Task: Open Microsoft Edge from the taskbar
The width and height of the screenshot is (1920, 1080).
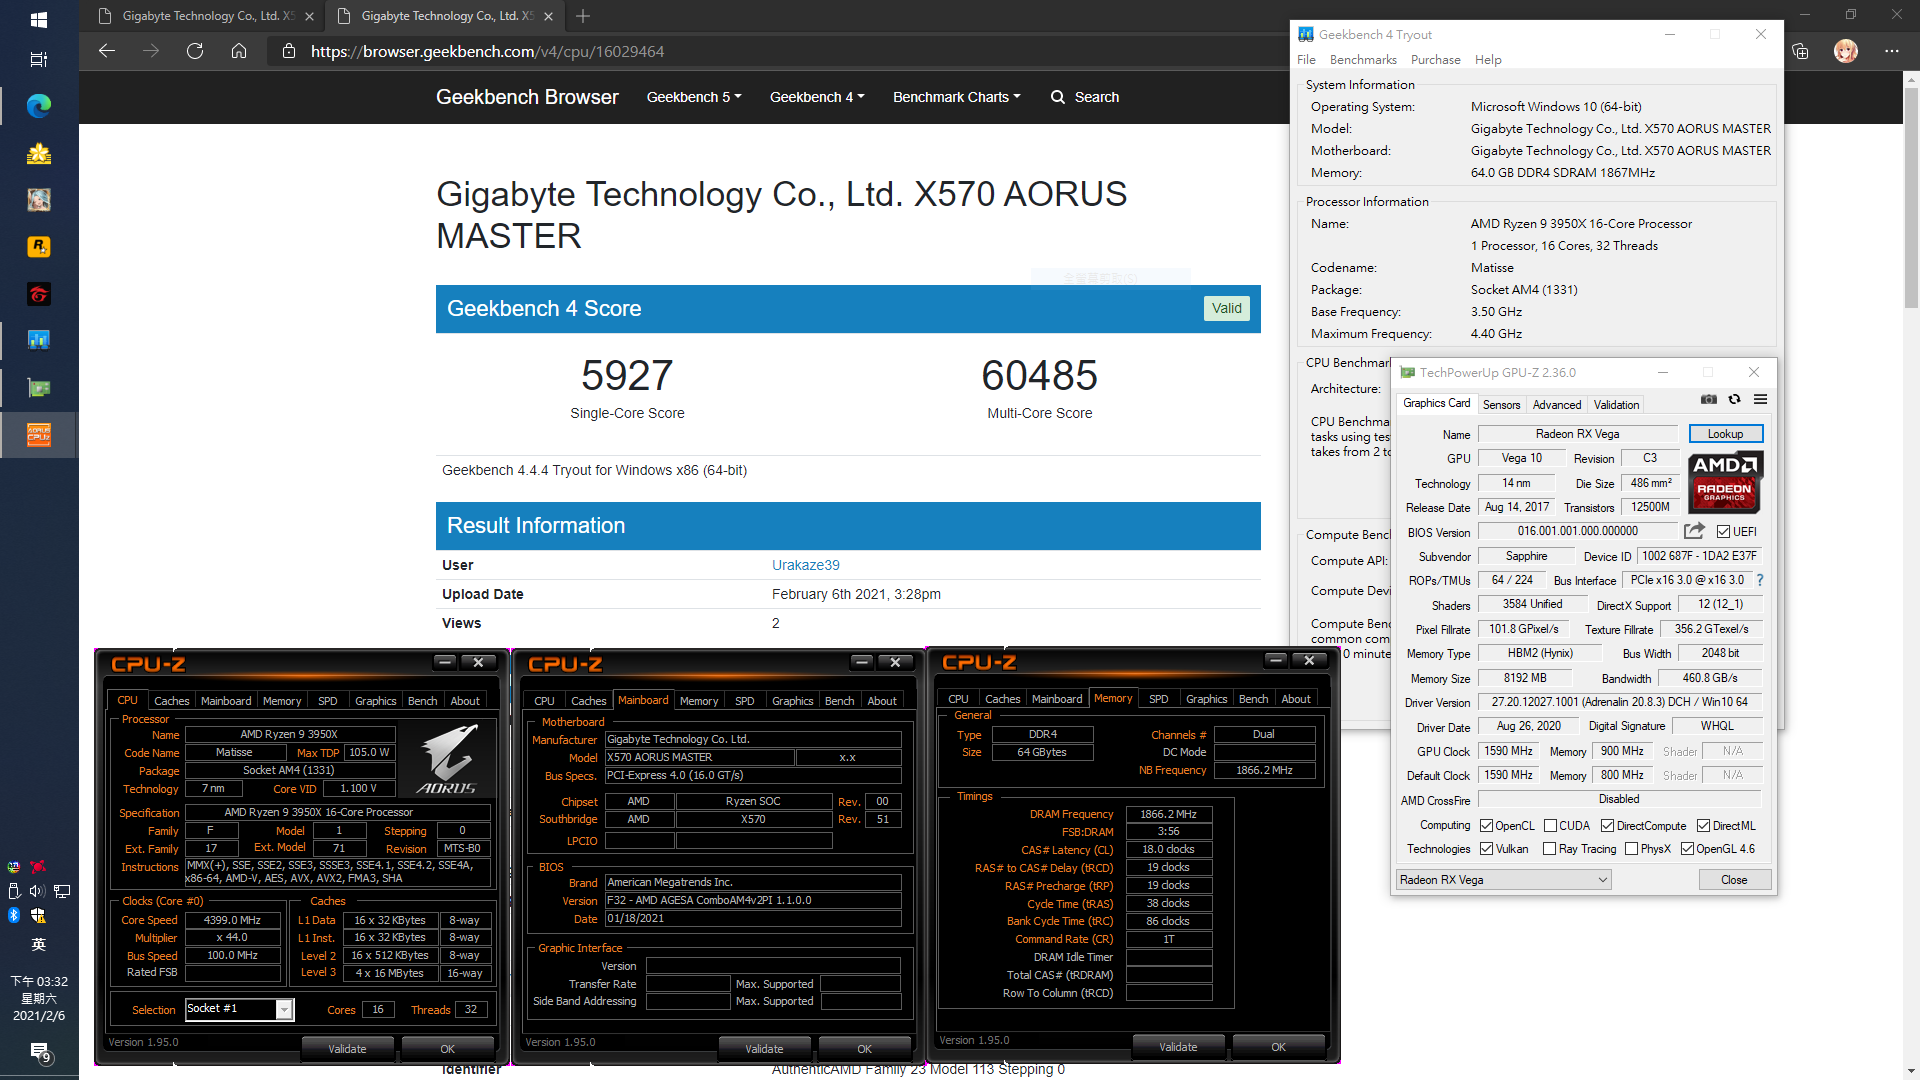Action: pyautogui.click(x=39, y=106)
